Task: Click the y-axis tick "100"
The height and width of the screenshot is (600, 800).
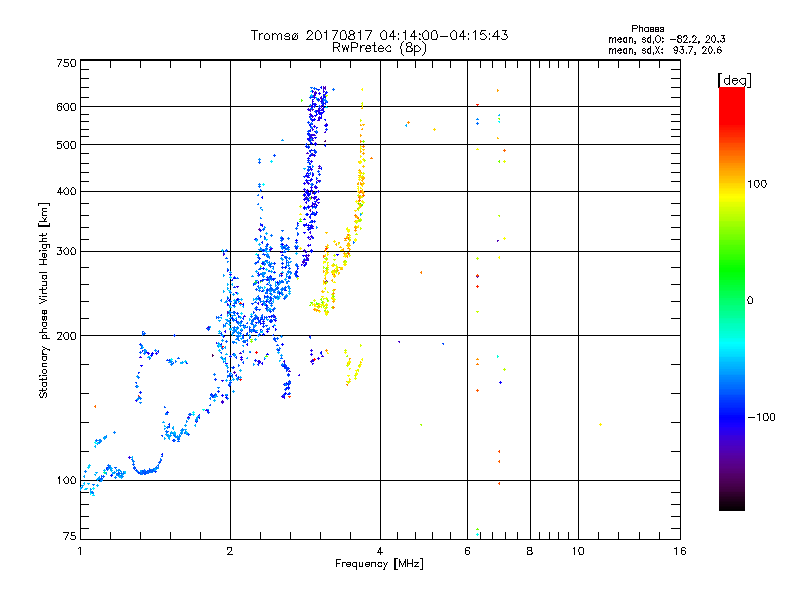Action: pyautogui.click(x=66, y=480)
